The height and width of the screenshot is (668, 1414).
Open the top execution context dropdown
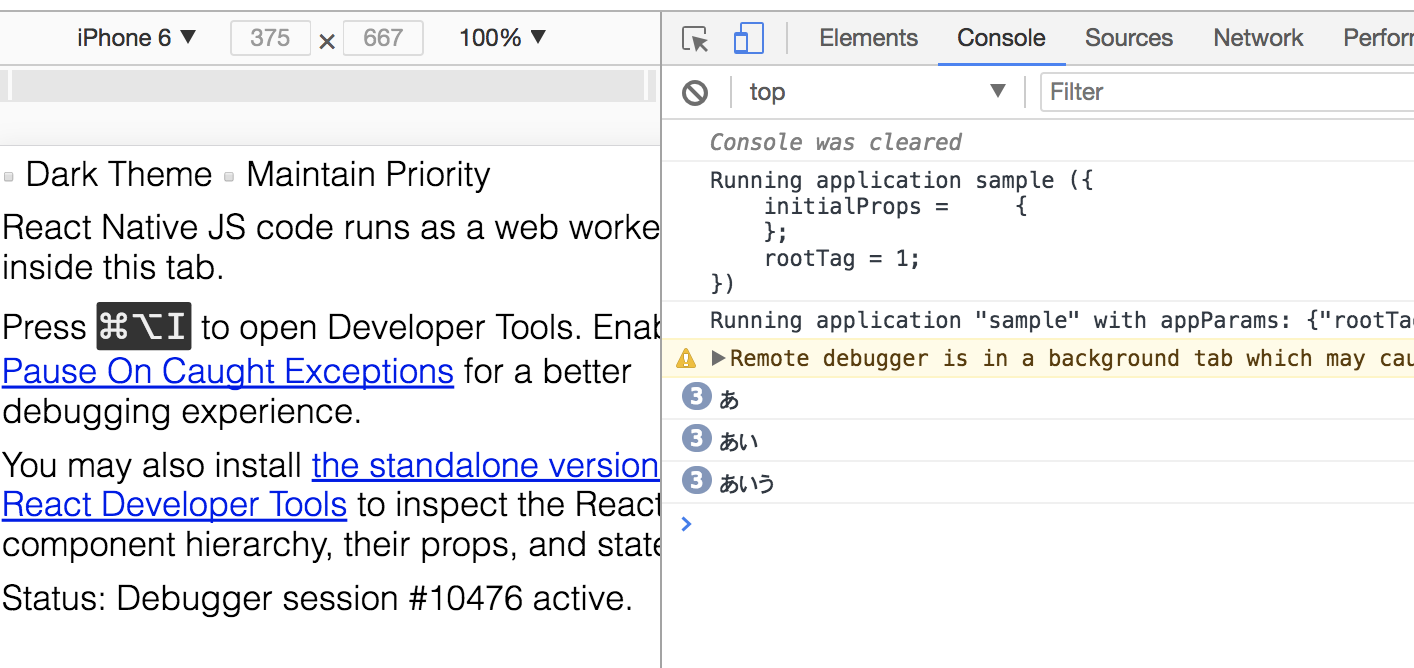(877, 92)
